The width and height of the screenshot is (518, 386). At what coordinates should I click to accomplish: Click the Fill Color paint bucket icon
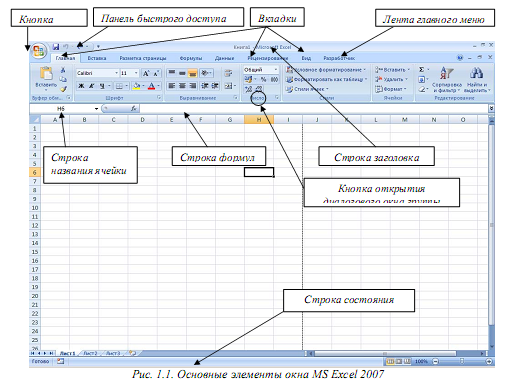136,86
